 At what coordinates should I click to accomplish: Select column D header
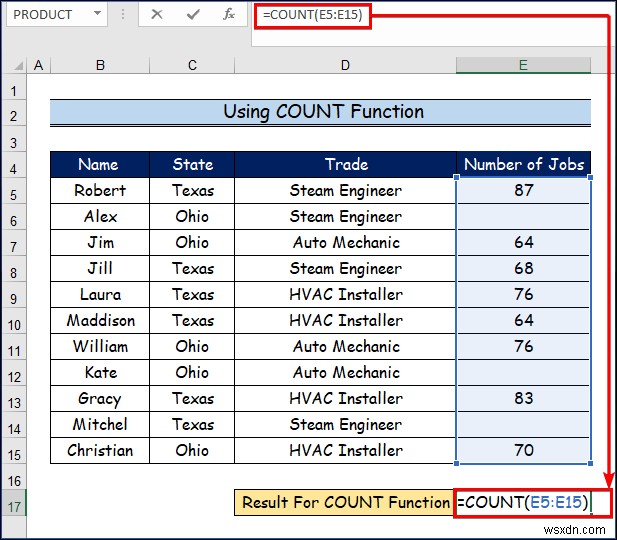pyautogui.click(x=345, y=65)
